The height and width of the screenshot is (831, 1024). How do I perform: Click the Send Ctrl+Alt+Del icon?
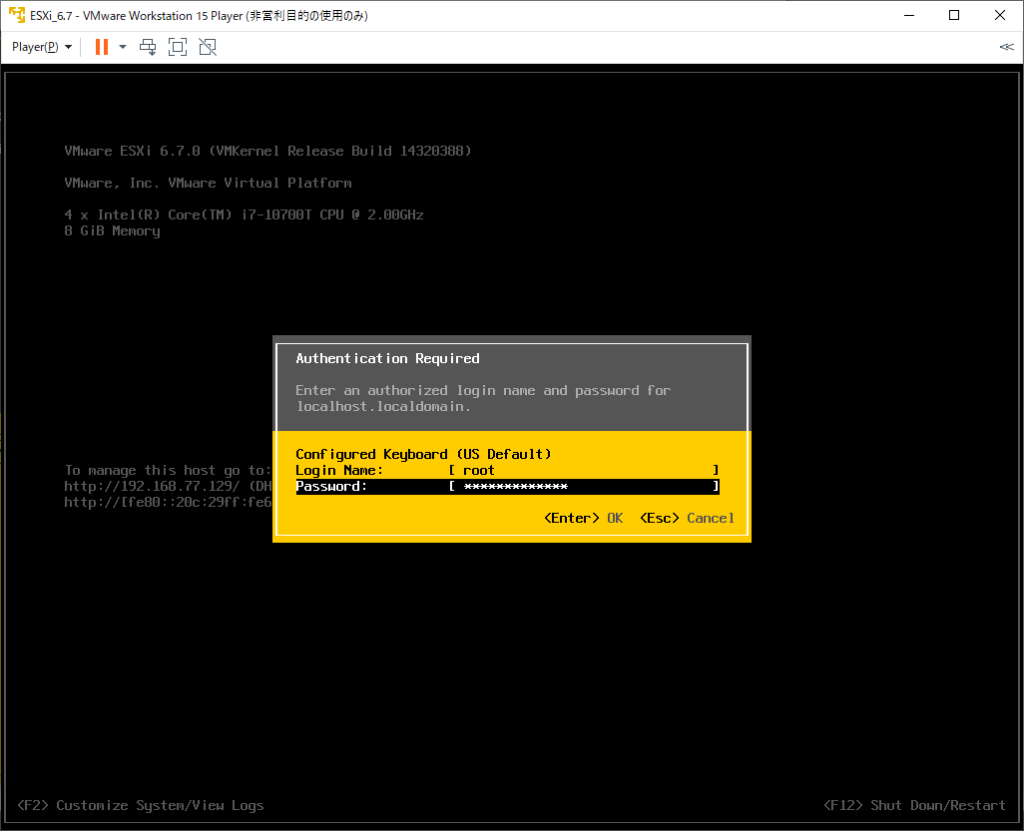[x=148, y=47]
